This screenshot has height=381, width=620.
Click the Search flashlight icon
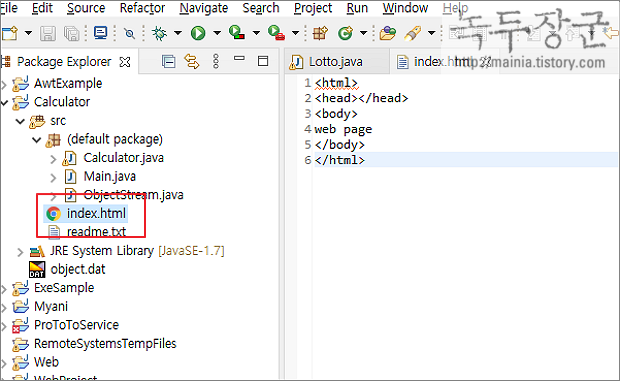[412, 33]
